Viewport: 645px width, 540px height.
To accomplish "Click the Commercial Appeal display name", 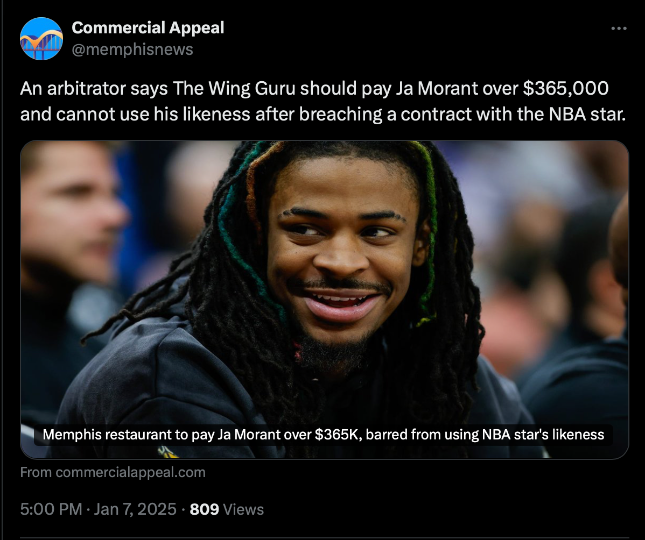I will pyautogui.click(x=148, y=28).
